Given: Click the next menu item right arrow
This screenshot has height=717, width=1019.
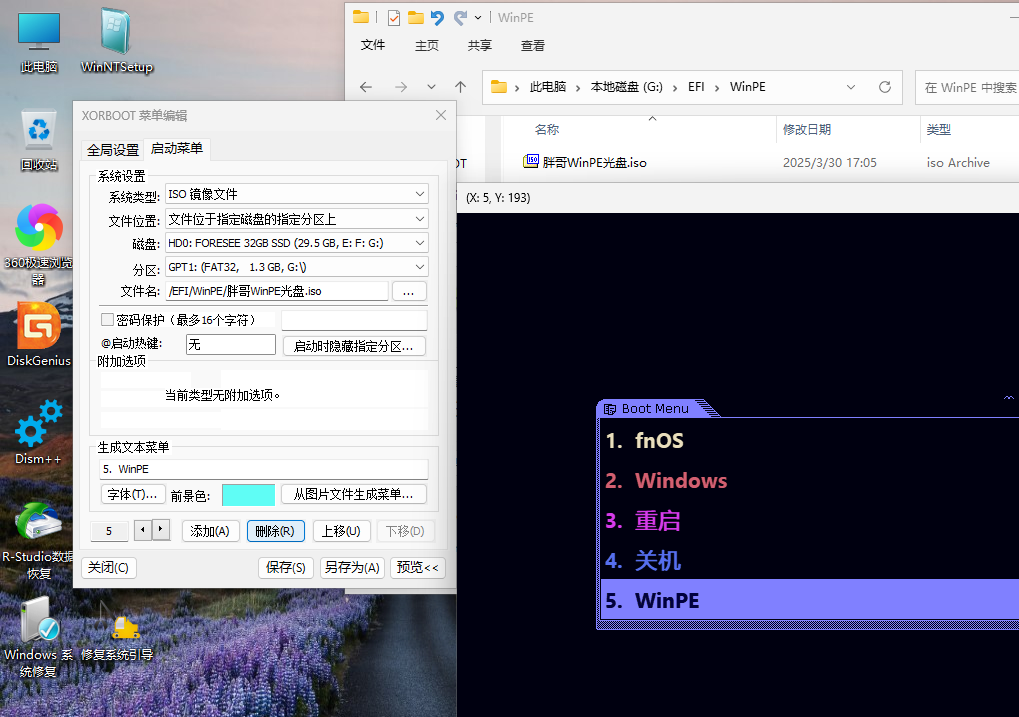Looking at the screenshot, I should (161, 530).
